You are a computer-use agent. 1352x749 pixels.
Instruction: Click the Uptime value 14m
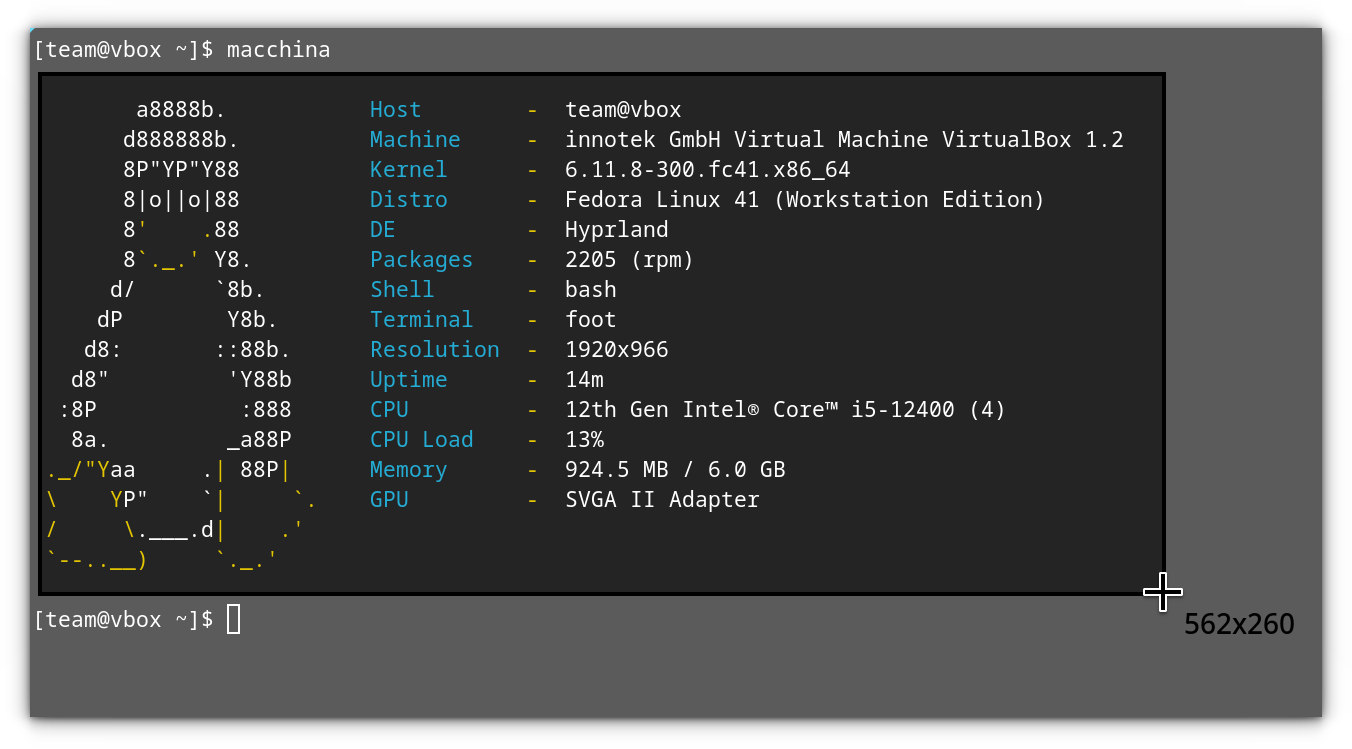(x=583, y=379)
